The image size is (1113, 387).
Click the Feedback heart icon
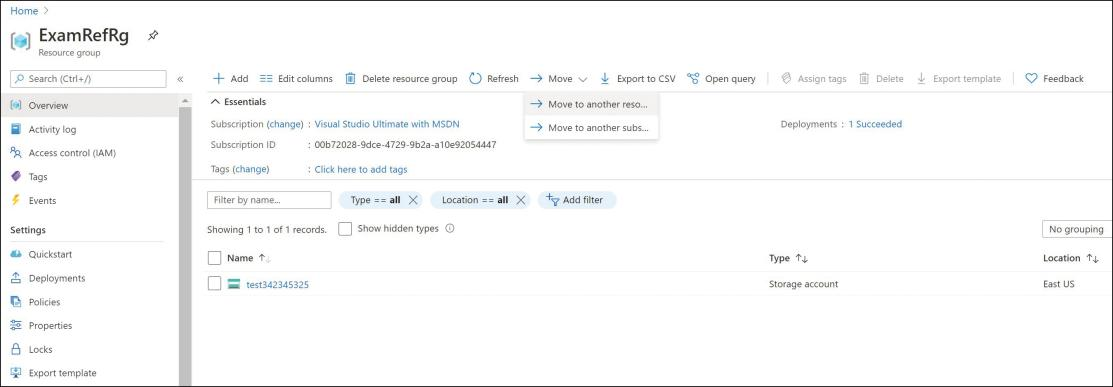pyautogui.click(x=1032, y=79)
